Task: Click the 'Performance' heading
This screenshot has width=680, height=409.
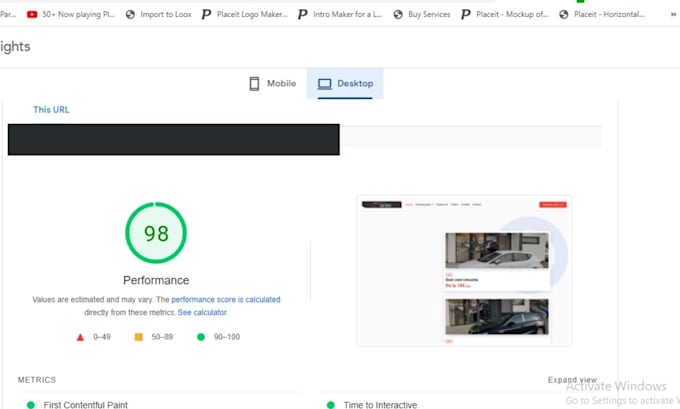Action: [x=156, y=280]
